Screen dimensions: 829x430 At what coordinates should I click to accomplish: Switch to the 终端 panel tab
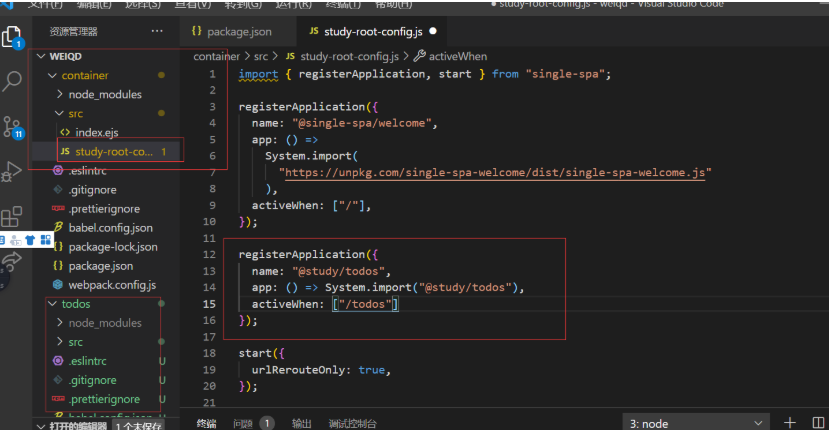[207, 423]
